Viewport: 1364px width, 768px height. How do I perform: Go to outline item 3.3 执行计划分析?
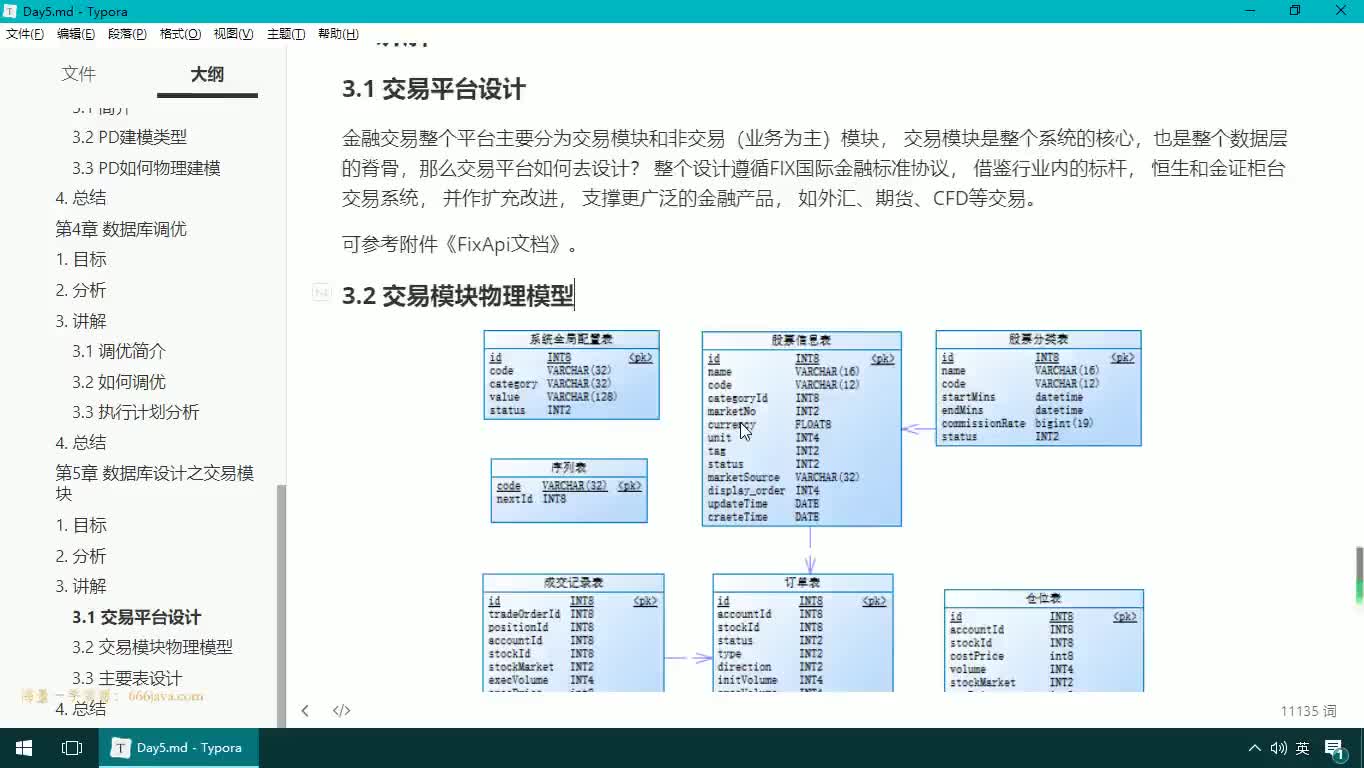(x=135, y=412)
